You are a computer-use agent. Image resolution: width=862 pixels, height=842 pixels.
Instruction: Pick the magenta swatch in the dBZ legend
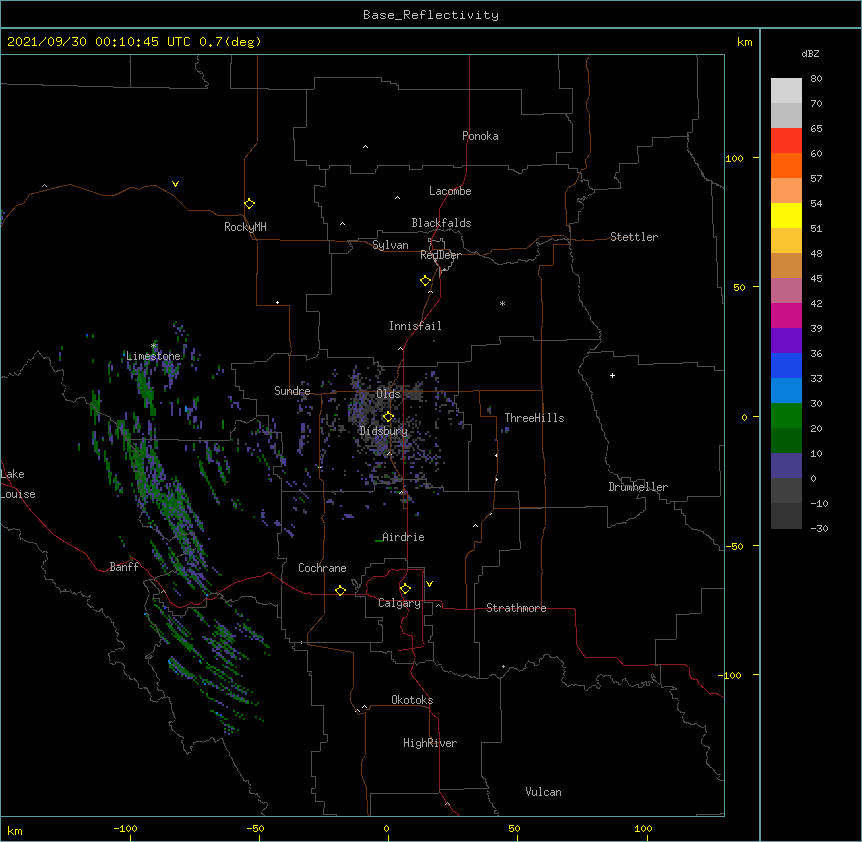[x=786, y=315]
